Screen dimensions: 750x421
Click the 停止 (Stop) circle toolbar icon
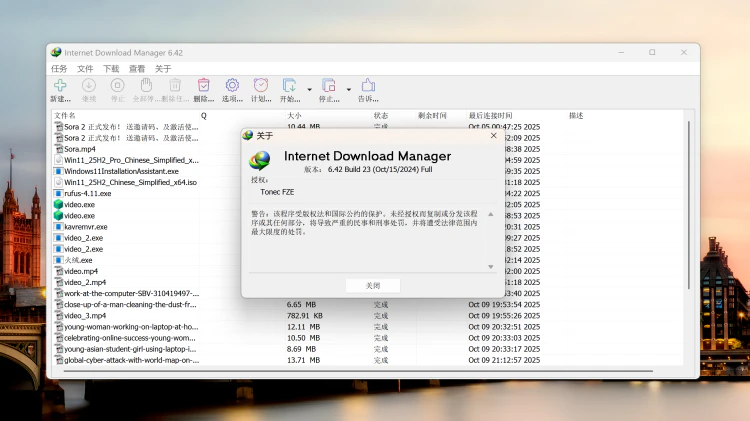[117, 87]
